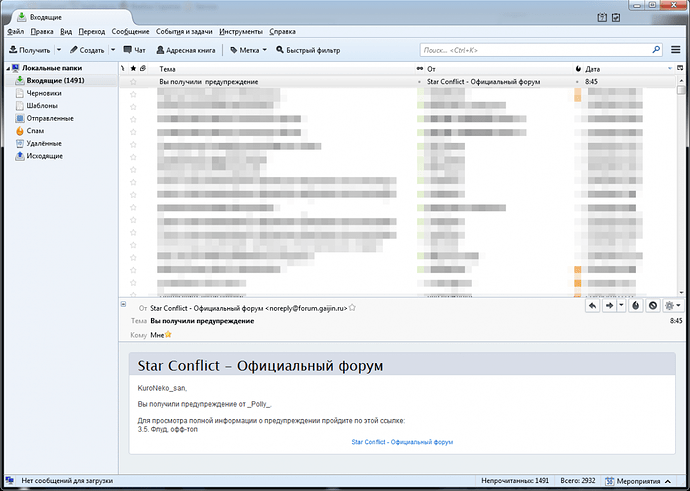Open the События и задачи menu

click(x=184, y=32)
